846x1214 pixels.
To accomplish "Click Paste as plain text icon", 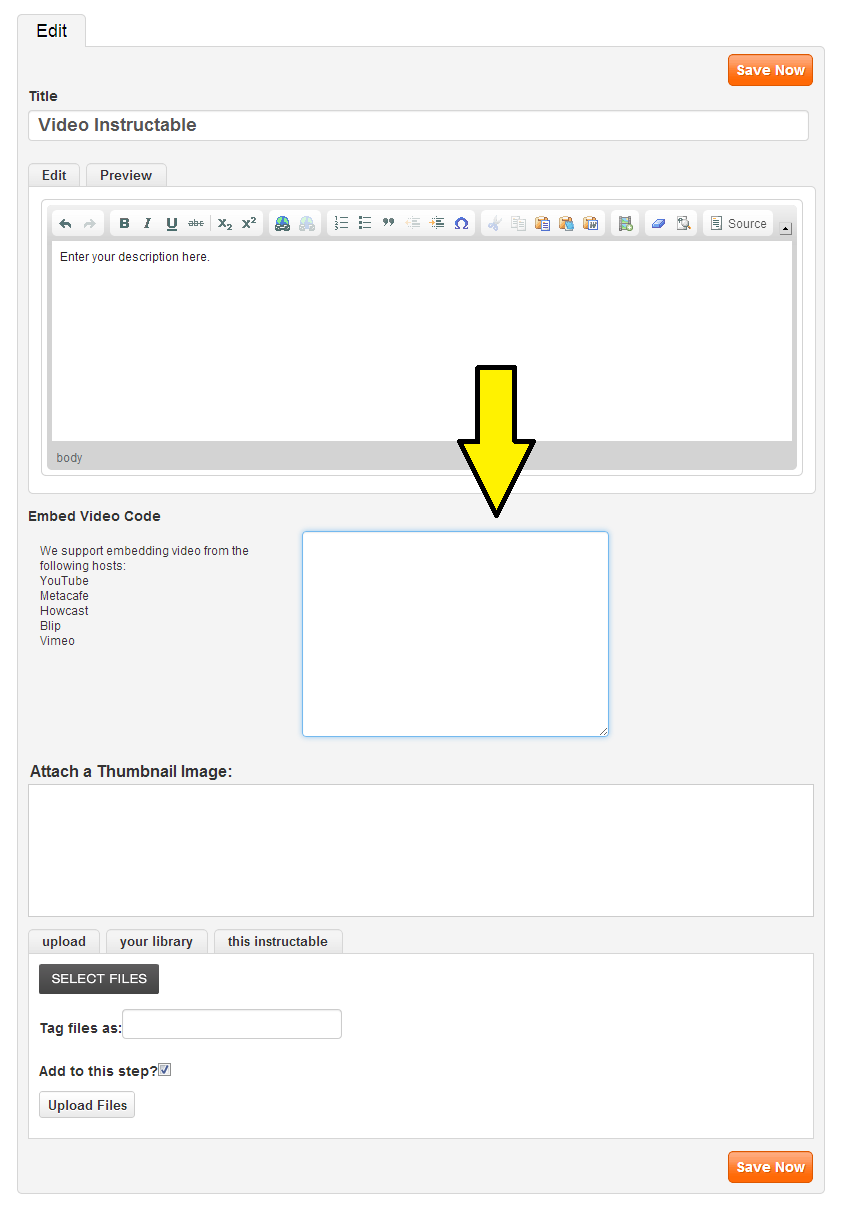I will point(566,224).
